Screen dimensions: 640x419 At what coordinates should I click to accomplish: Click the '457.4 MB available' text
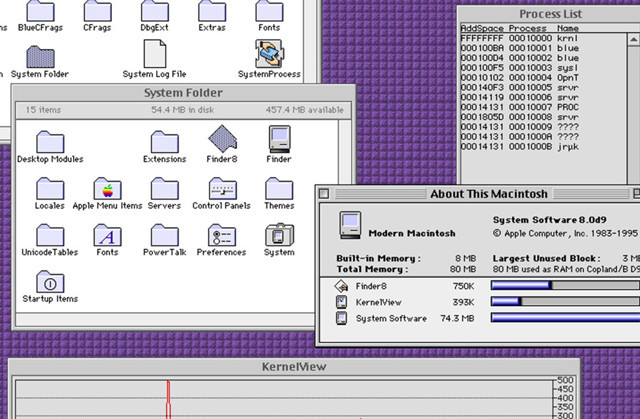tap(304, 110)
